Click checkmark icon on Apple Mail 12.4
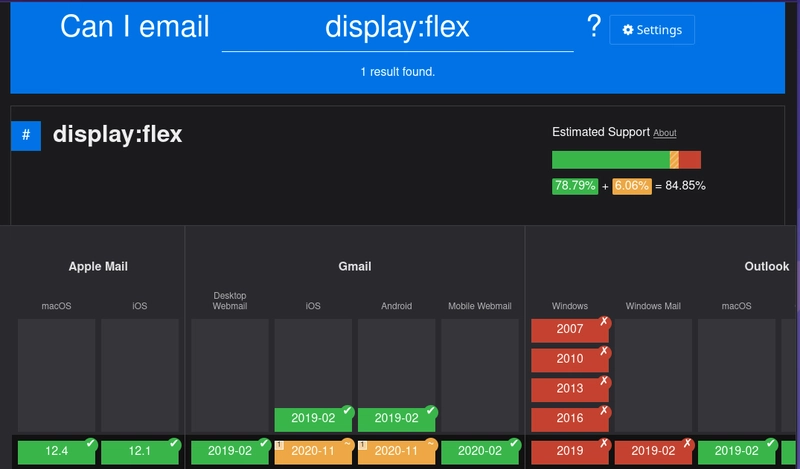 91,443
